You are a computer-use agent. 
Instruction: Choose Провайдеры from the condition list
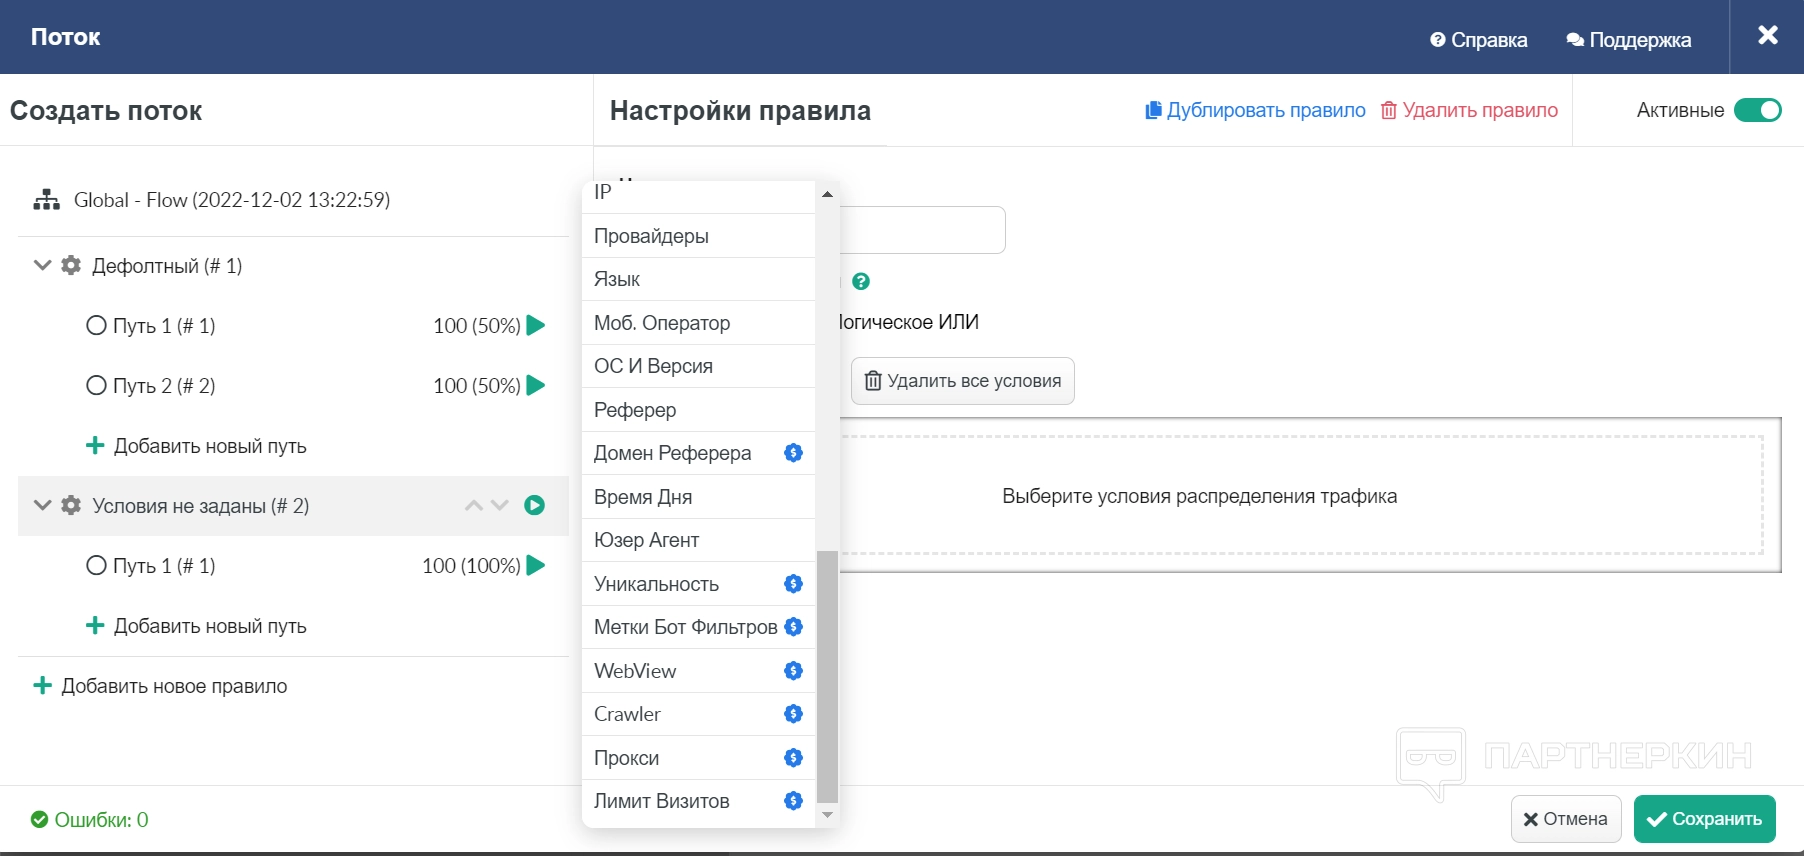coord(651,236)
